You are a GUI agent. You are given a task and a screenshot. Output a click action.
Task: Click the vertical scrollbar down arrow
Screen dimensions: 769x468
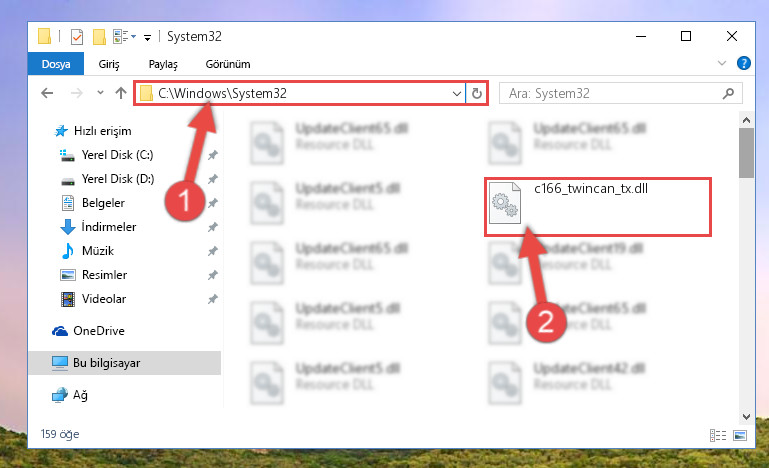point(746,416)
